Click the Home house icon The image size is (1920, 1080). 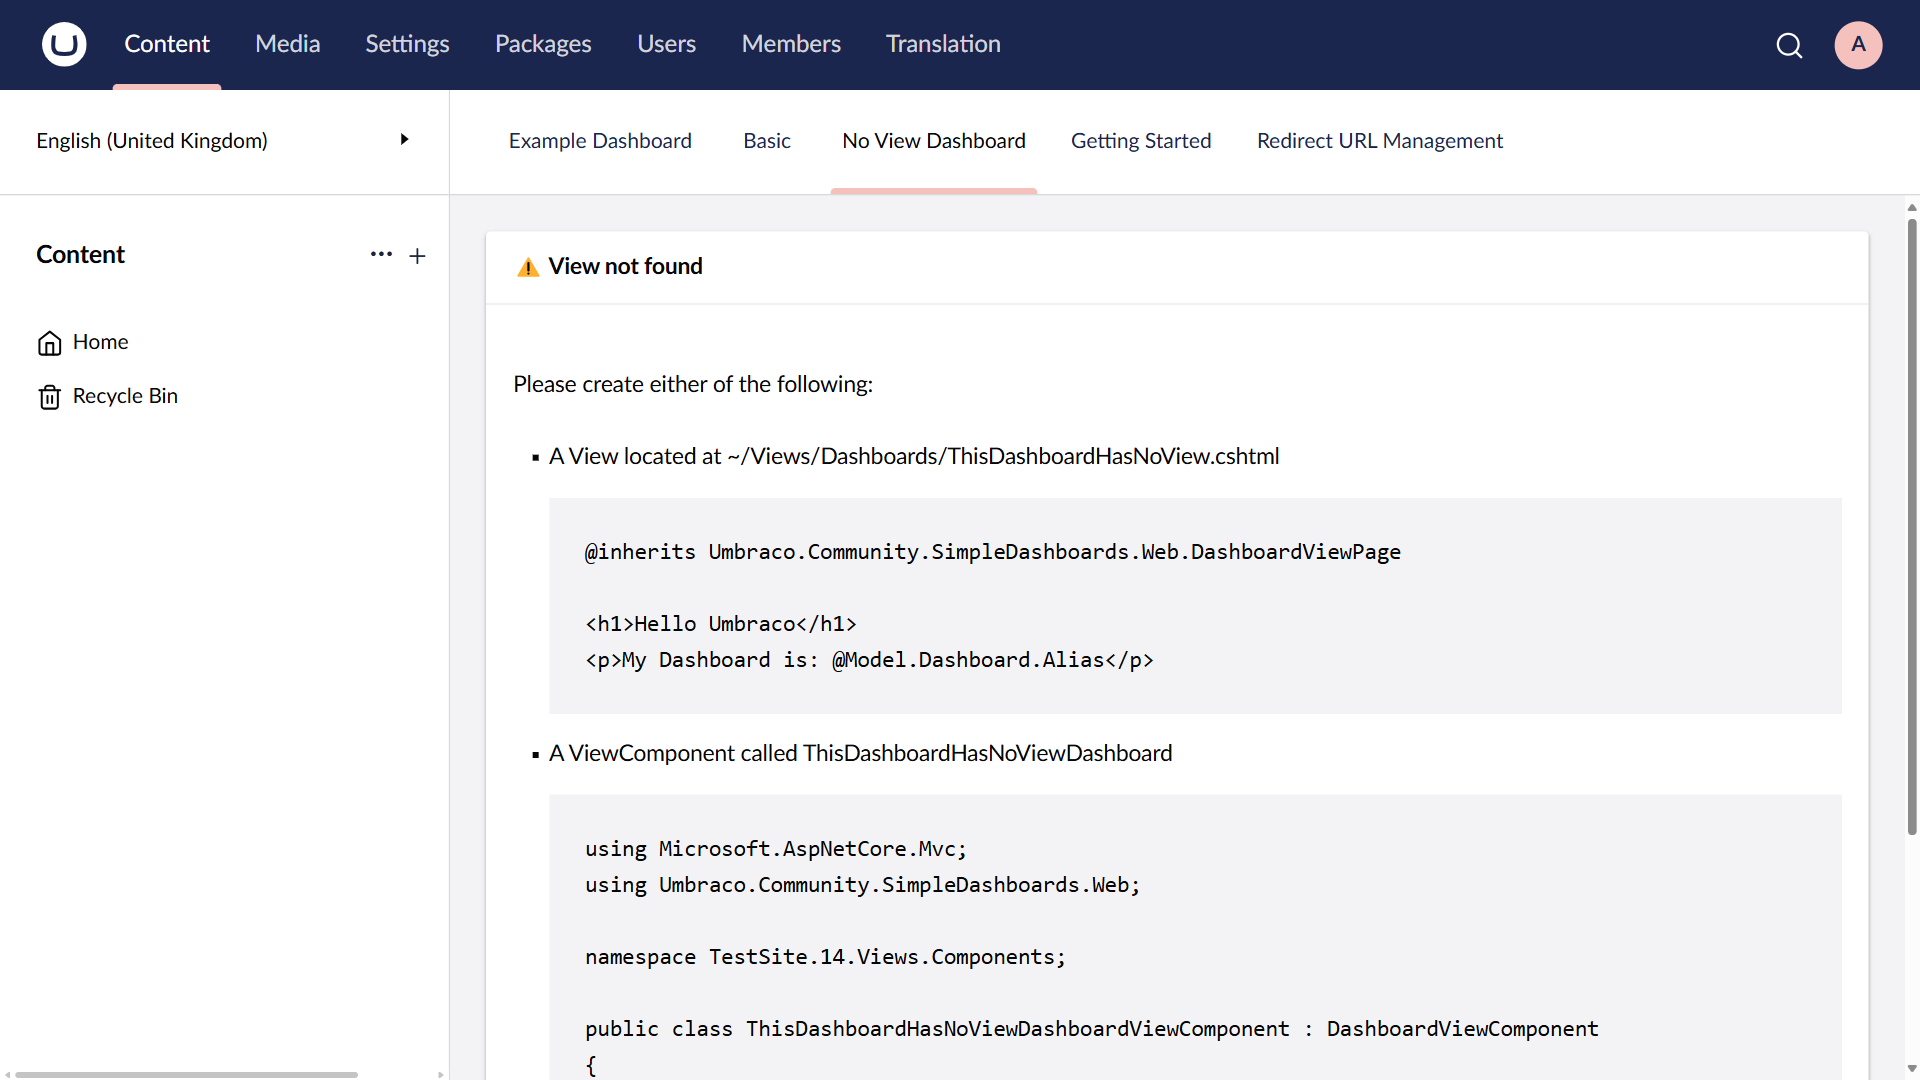(49, 342)
